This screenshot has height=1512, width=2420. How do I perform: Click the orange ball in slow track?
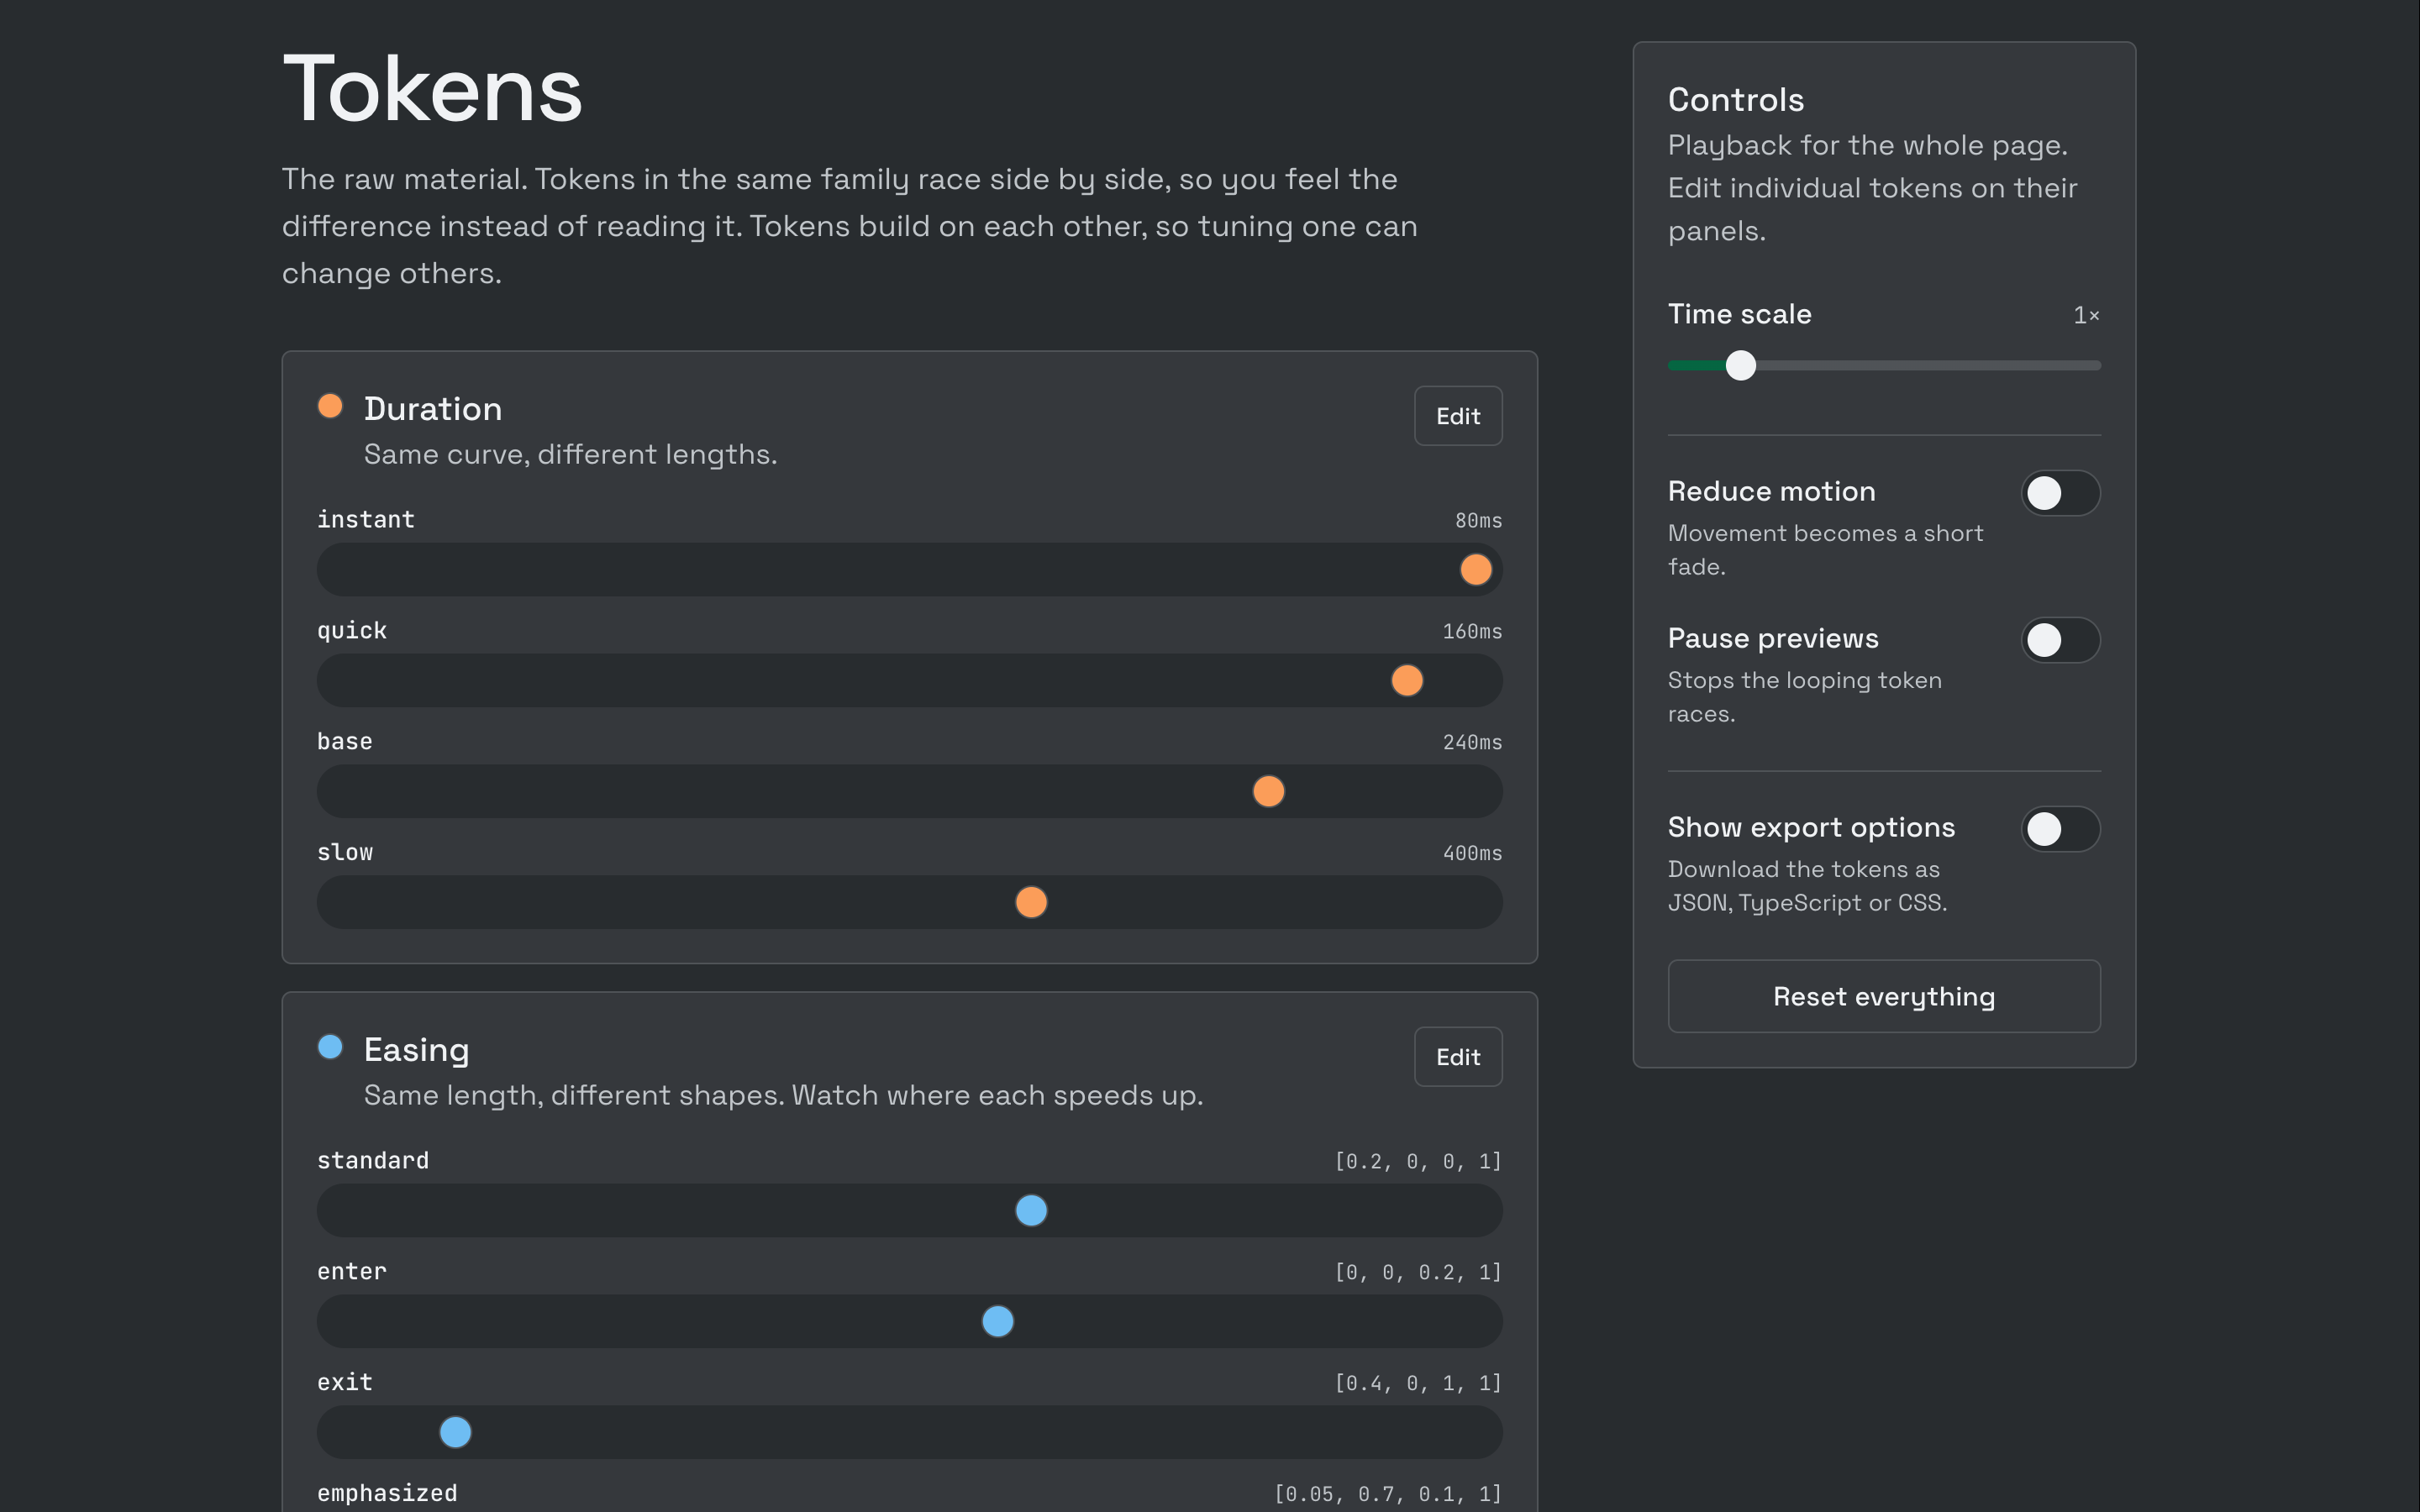pyautogui.click(x=1031, y=903)
